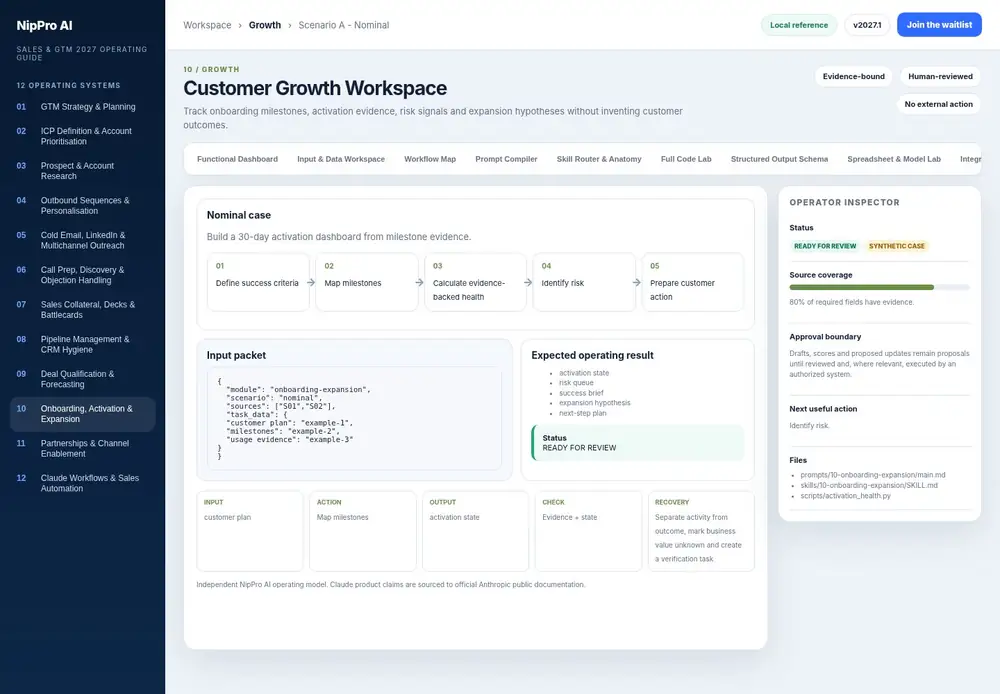Viewport: 1000px width, 694px height.
Task: Click 'activation state' in expected results
Action: pyautogui.click(x=584, y=373)
